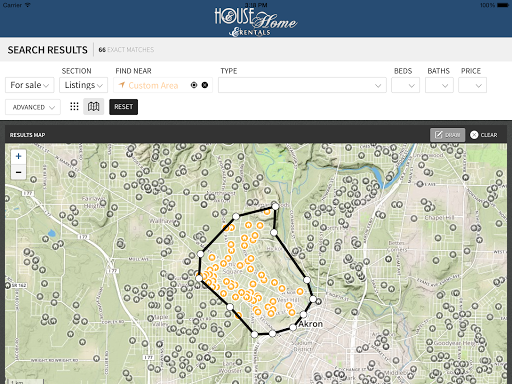This screenshot has height=384, width=512.
Task: Click the Reset button
Action: (123, 107)
